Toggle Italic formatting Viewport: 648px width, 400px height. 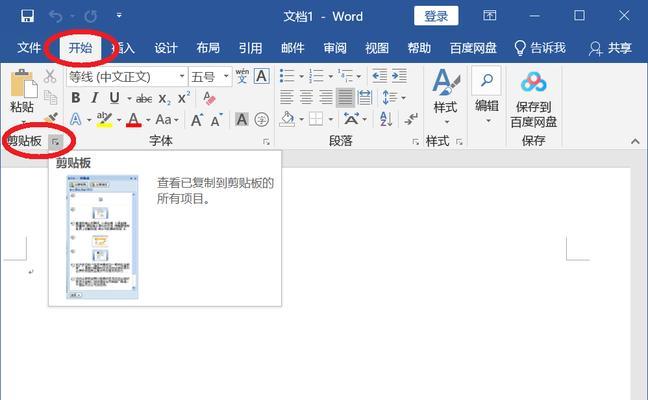point(95,98)
